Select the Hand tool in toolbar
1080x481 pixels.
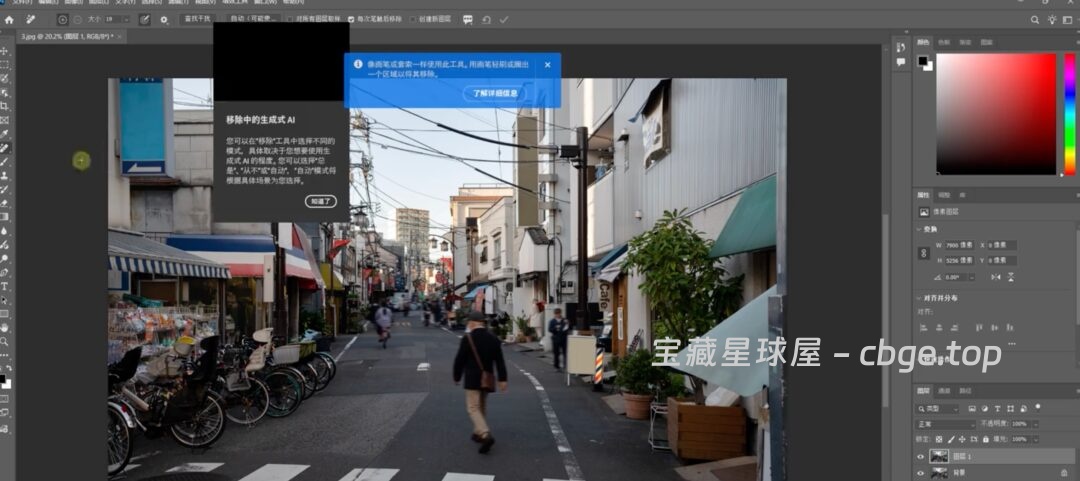point(5,327)
